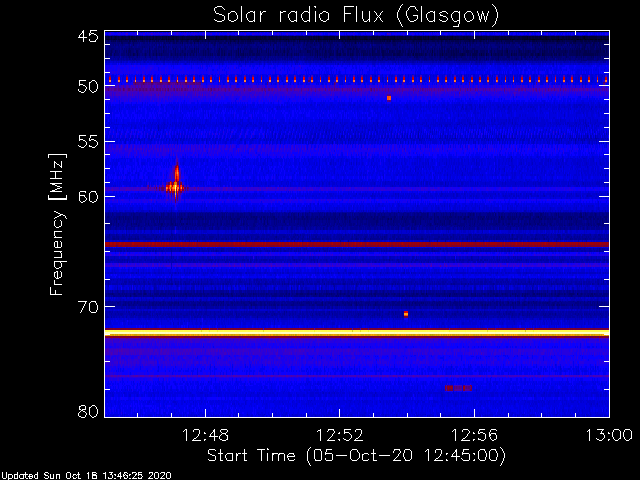
Task: Click the bright yellow band near 72 MHz
Action: click(x=357, y=333)
